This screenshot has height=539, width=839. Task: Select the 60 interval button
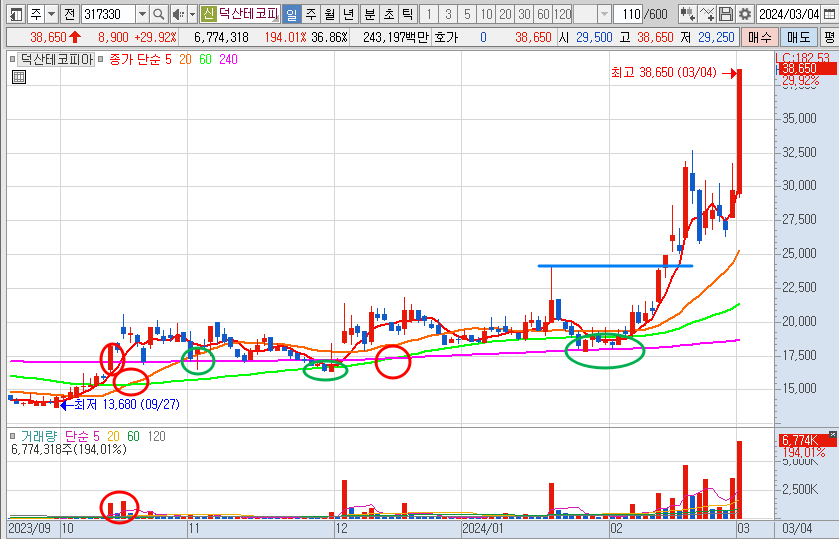(x=544, y=14)
